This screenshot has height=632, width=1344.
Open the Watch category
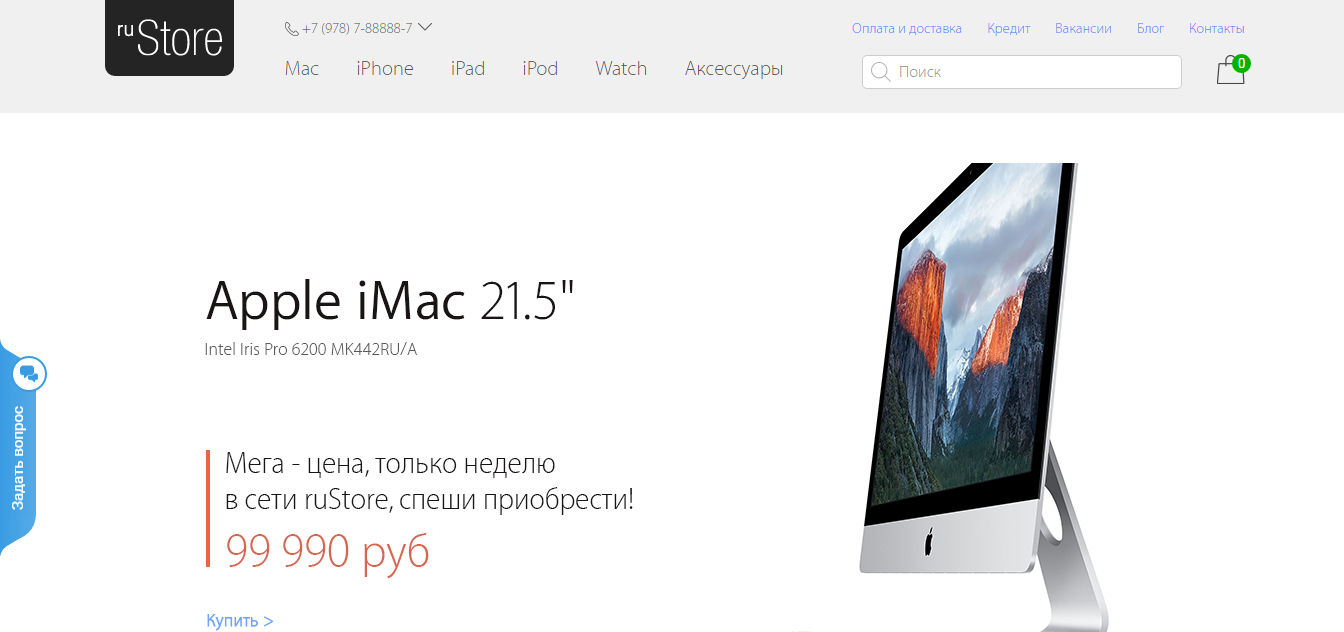pyautogui.click(x=621, y=69)
